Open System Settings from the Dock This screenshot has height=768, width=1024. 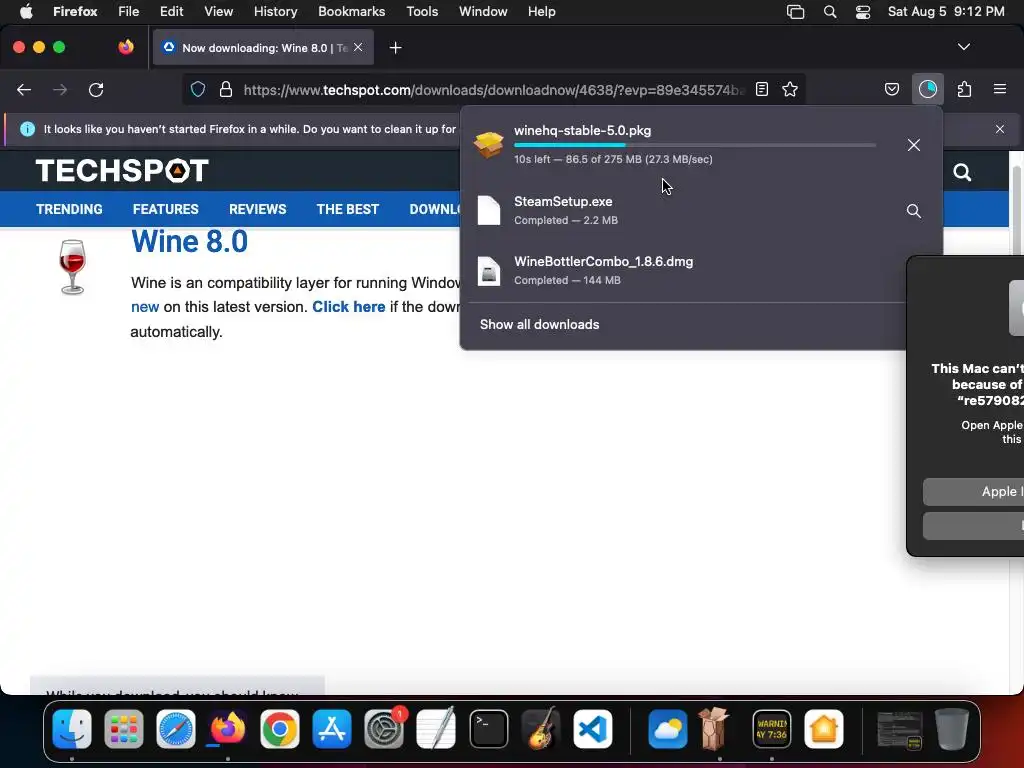point(384,728)
